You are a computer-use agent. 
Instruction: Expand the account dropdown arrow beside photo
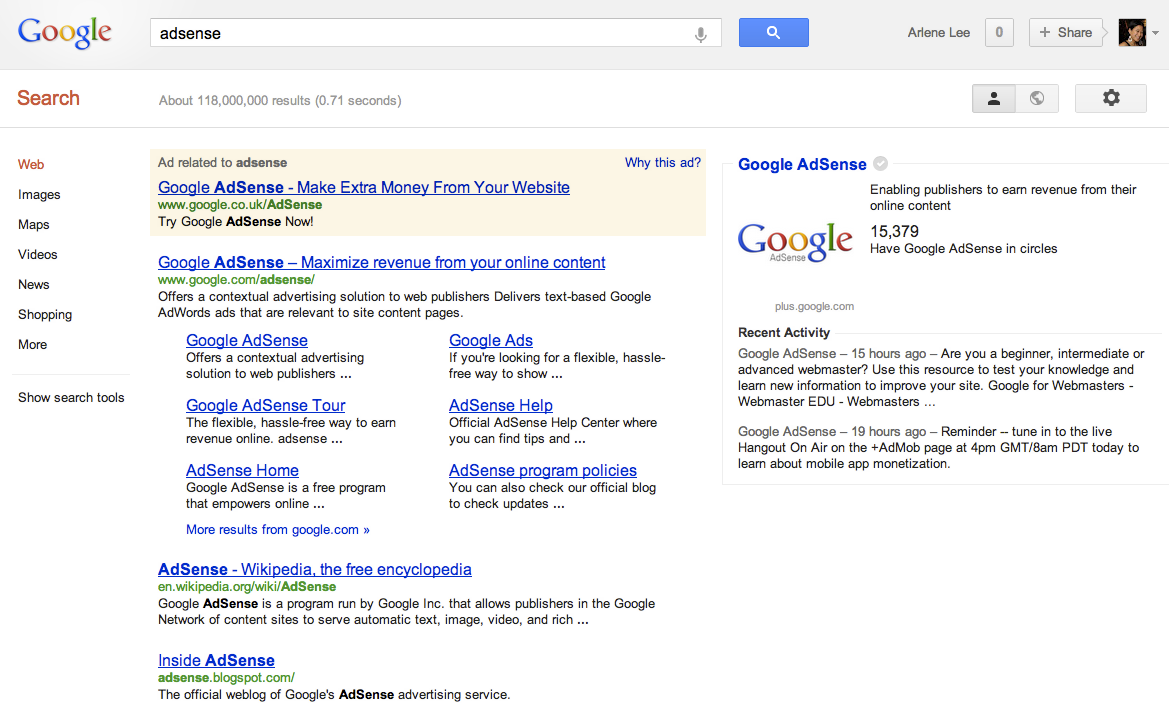(1155, 33)
